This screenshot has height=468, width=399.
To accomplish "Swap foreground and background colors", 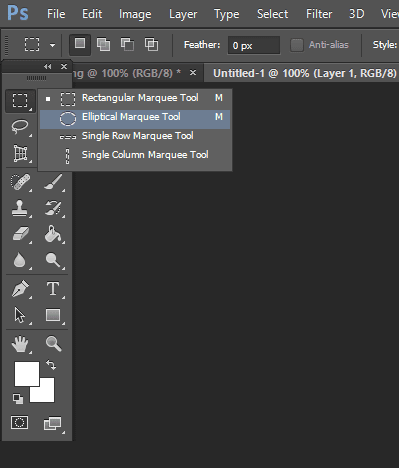I will [x=51, y=365].
